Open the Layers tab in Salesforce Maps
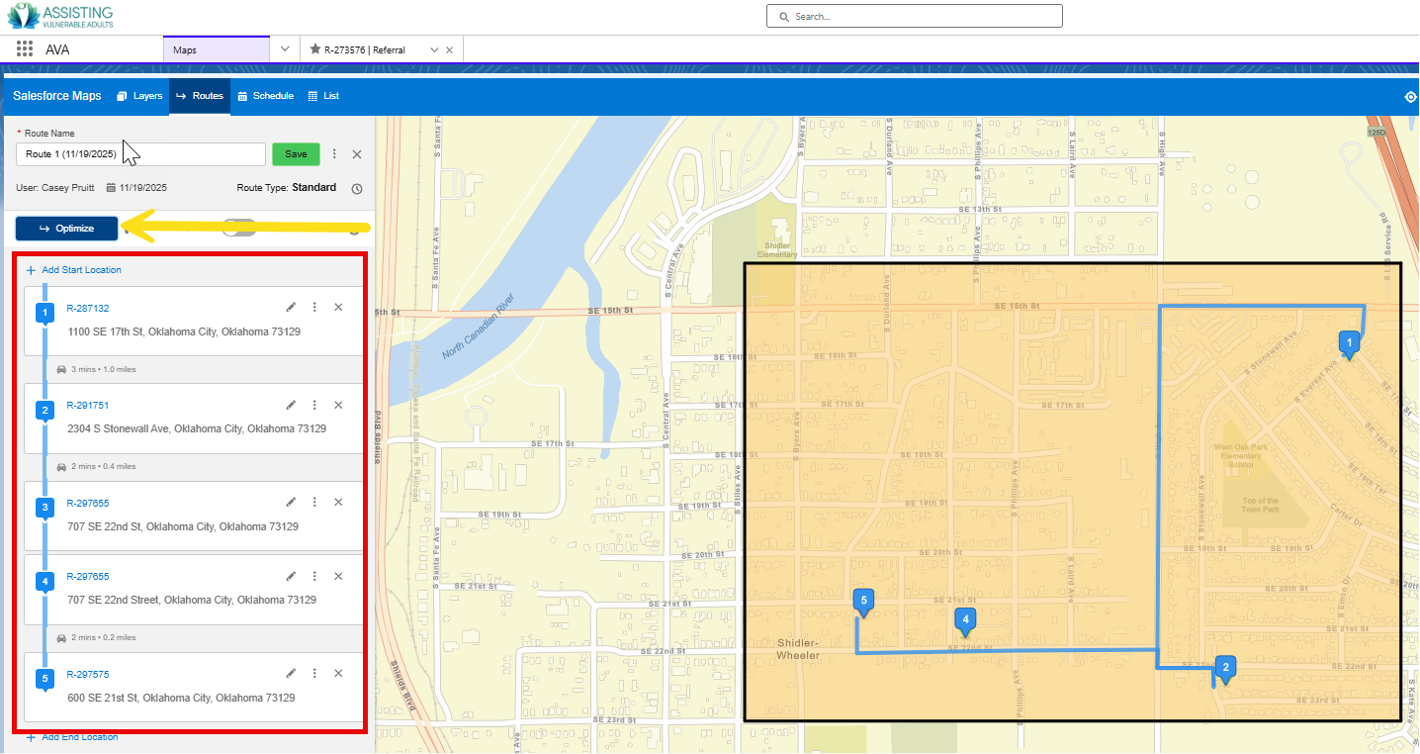The image size is (1420, 754). pyautogui.click(x=139, y=96)
